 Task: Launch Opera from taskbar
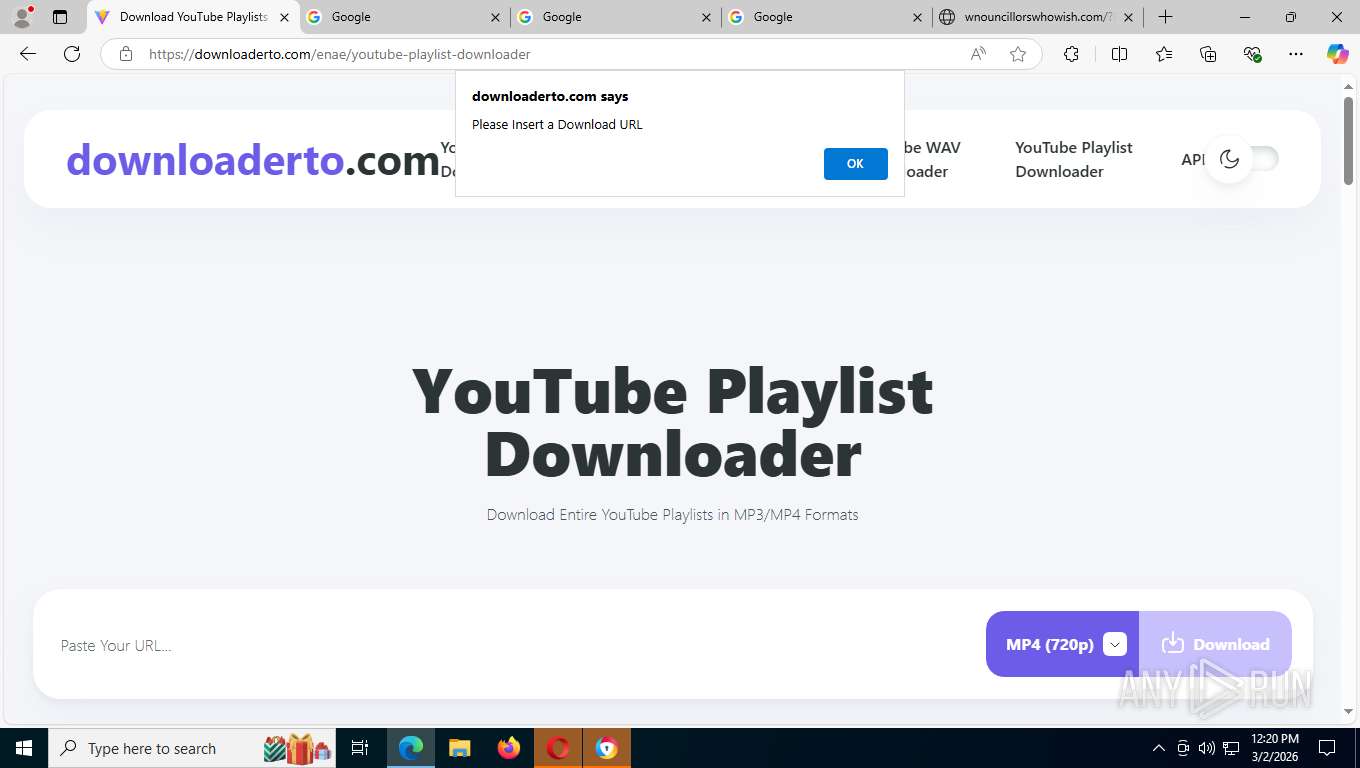[558, 748]
